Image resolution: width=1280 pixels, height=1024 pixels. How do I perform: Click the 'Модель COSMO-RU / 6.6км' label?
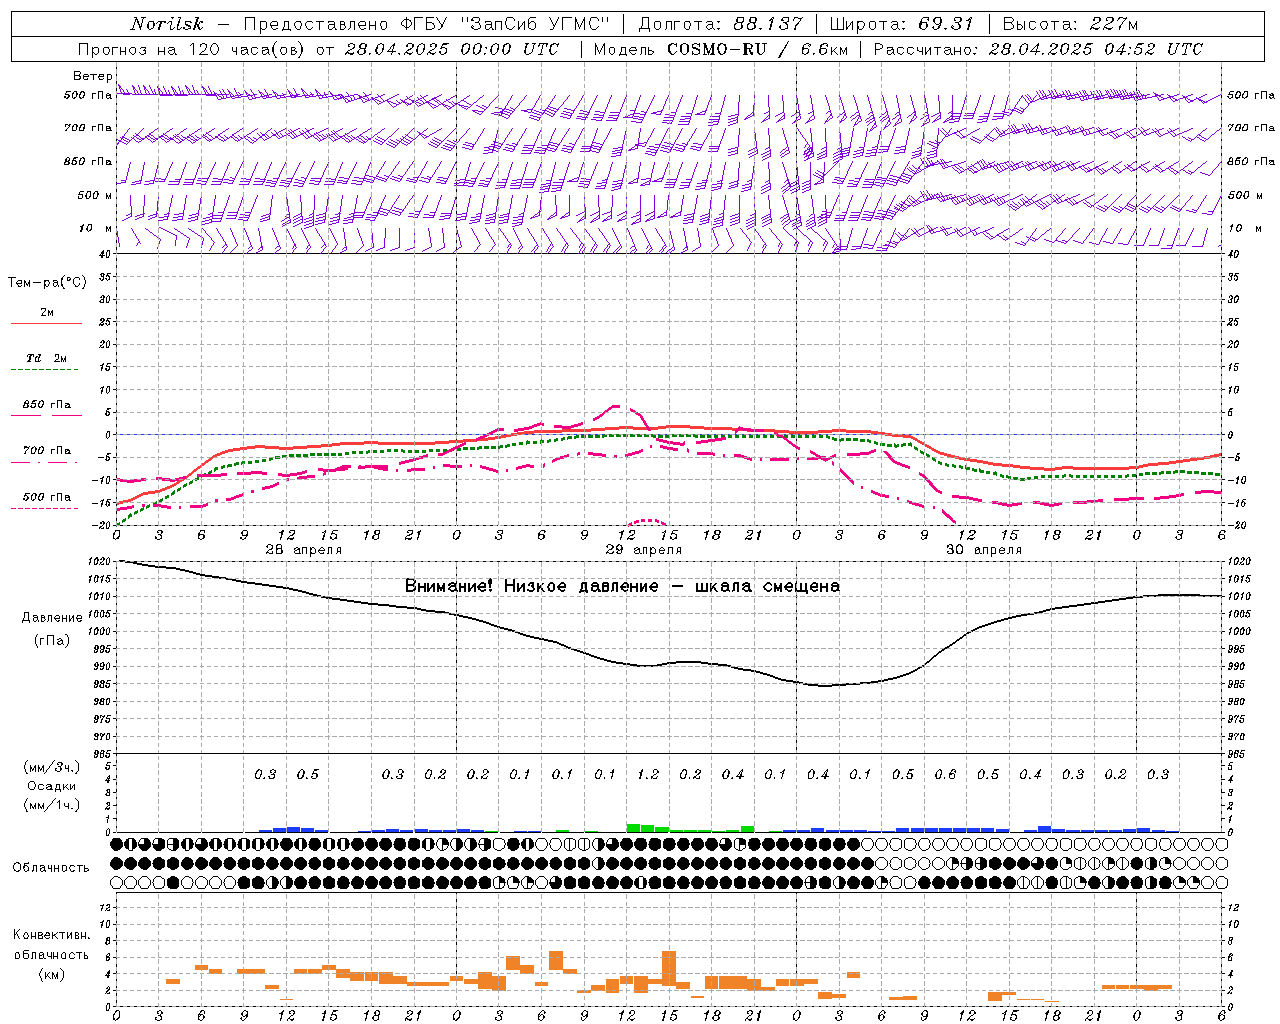pyautogui.click(x=720, y=49)
